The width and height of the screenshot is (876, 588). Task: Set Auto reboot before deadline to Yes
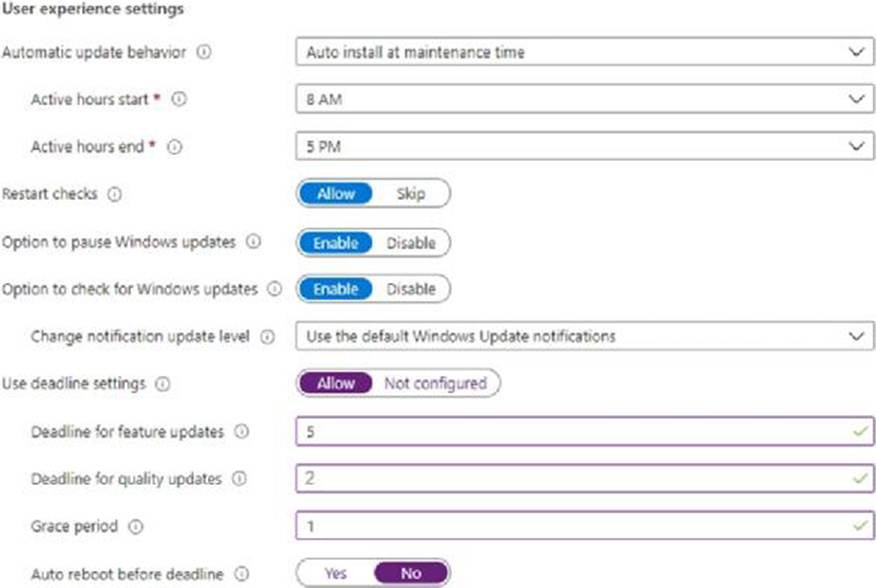[x=335, y=573]
